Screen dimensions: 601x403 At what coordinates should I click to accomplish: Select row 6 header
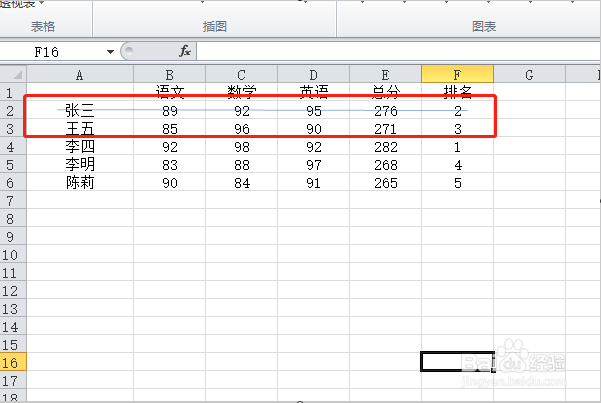(x=13, y=183)
